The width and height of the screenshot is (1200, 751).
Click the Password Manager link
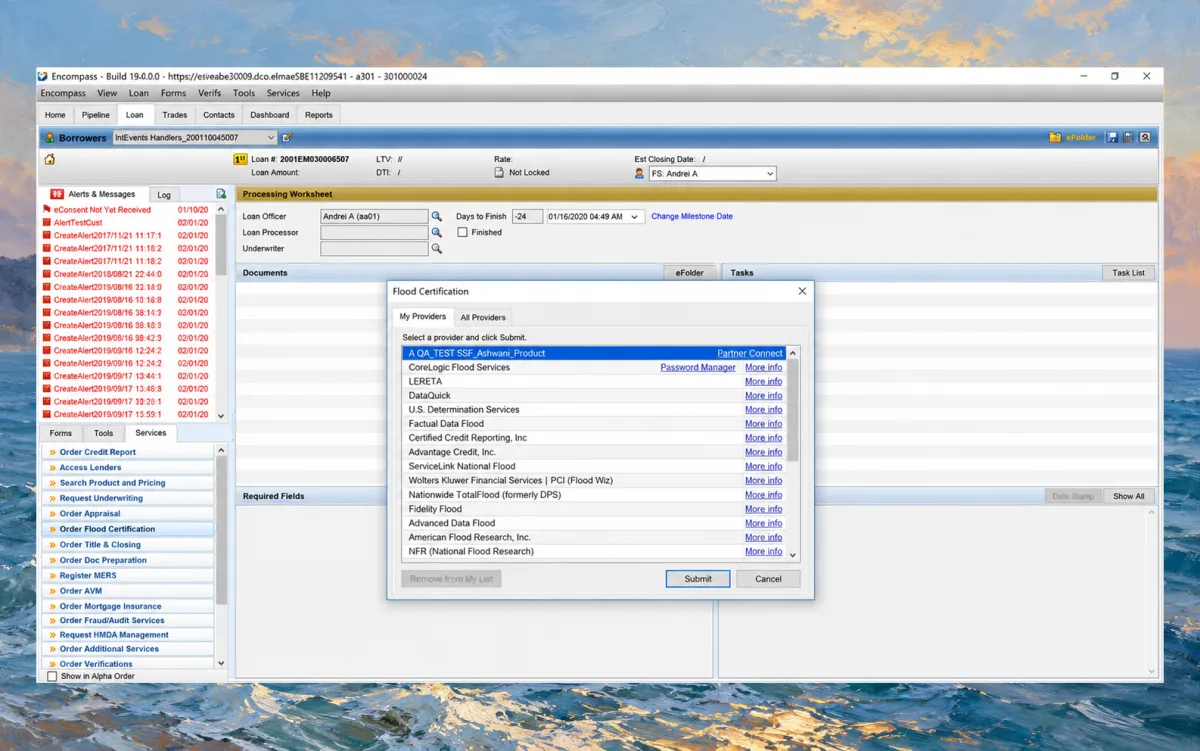[698, 367]
